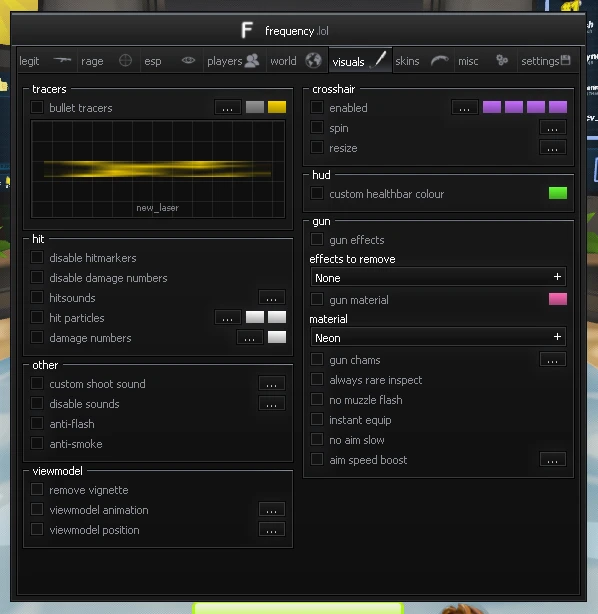Pick the green healthbar colour swatch
Screen dimensions: 598x614
tap(558, 193)
